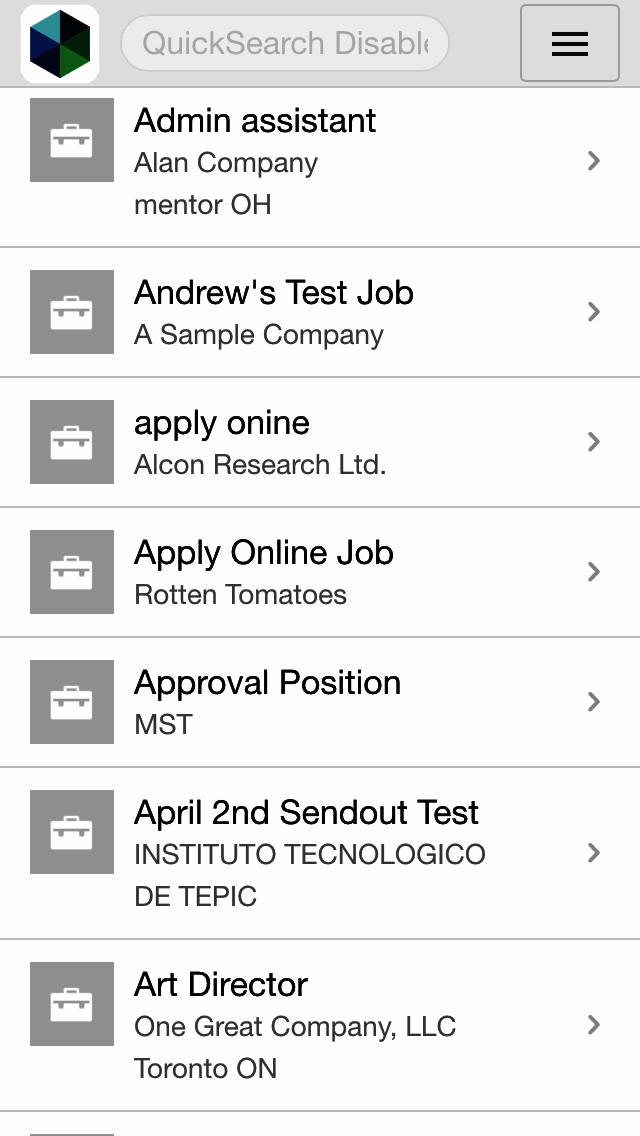Tap the hexagon app logo icon
Screen dimensions: 640x1136
tap(60, 44)
